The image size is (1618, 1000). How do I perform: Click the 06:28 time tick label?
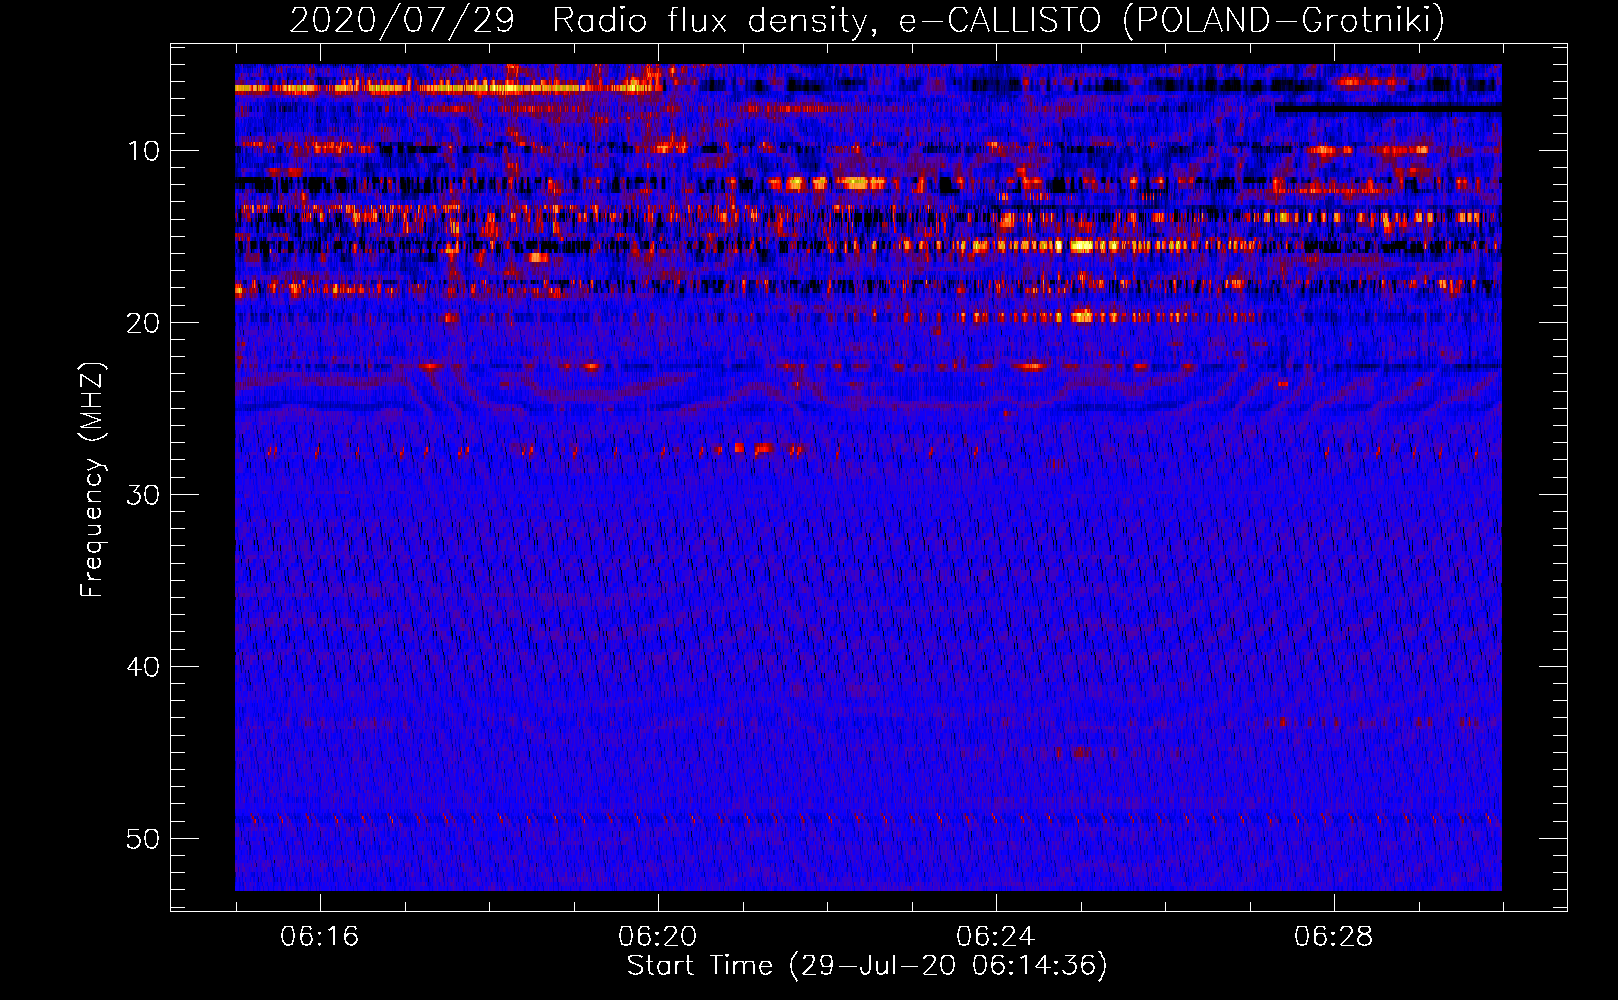(x=1334, y=937)
